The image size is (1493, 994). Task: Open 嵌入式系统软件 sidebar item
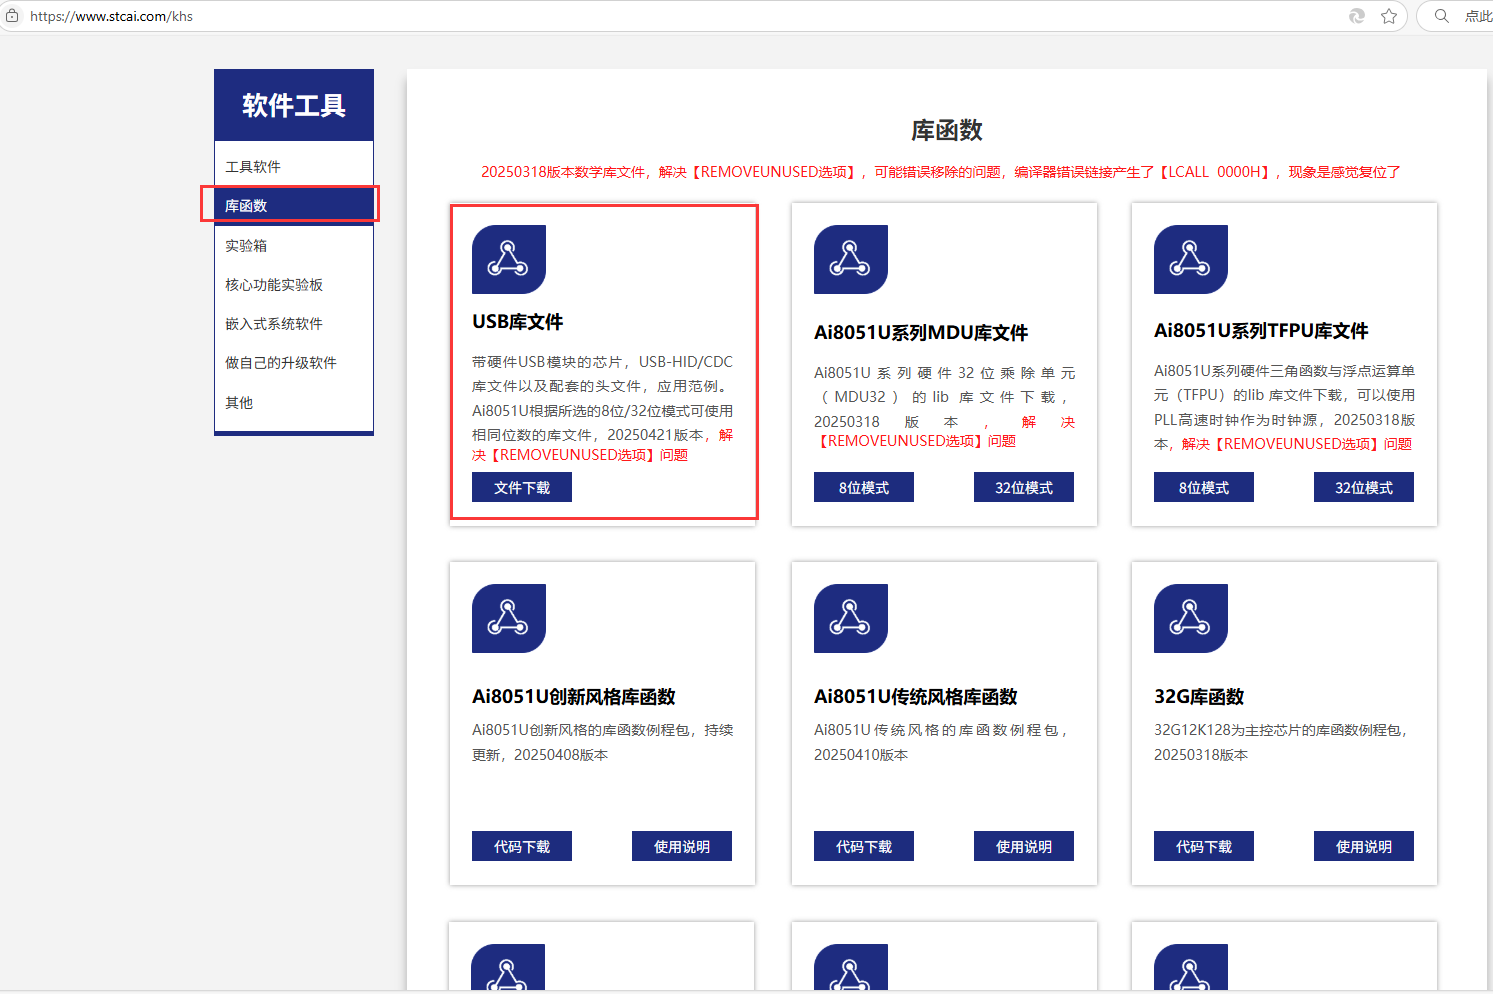[294, 323]
